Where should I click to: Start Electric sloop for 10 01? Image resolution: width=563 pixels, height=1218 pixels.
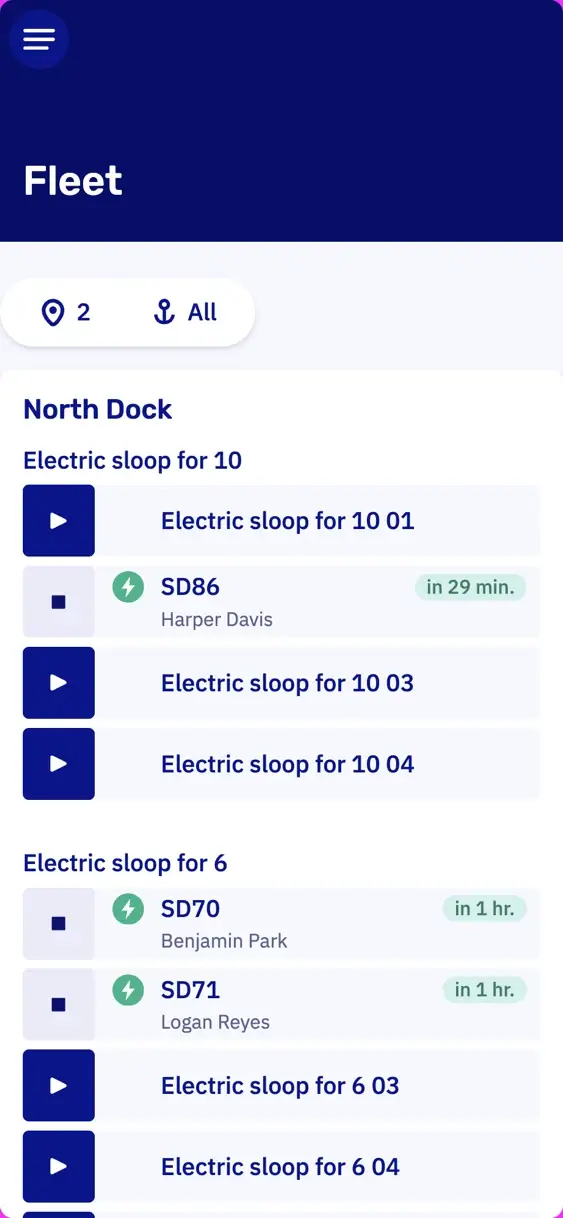(x=59, y=521)
